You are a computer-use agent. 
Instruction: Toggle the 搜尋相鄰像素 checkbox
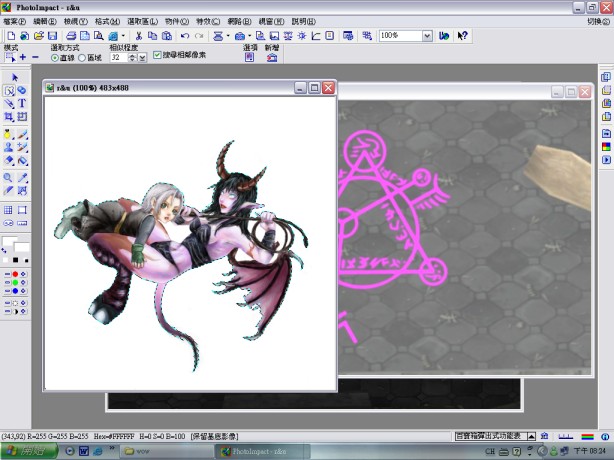[x=157, y=55]
